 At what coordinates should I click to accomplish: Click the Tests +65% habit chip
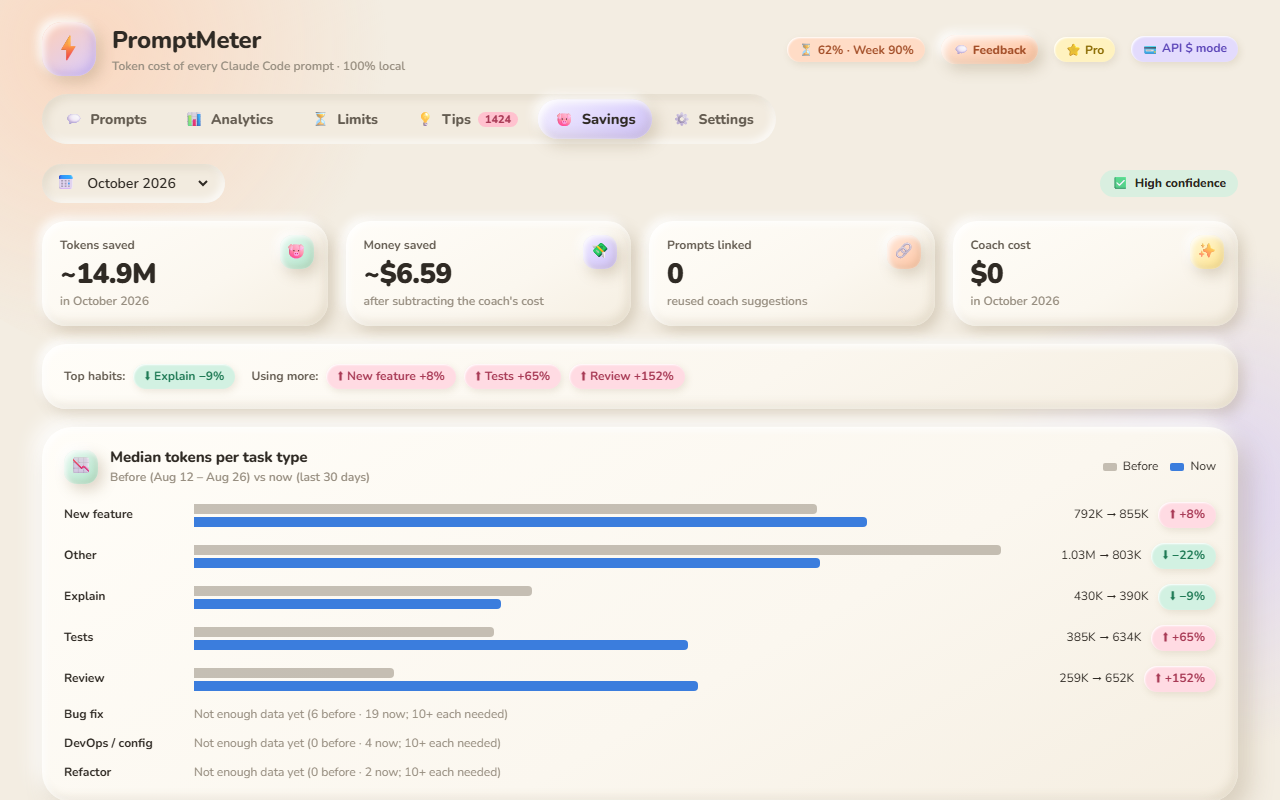[513, 377]
